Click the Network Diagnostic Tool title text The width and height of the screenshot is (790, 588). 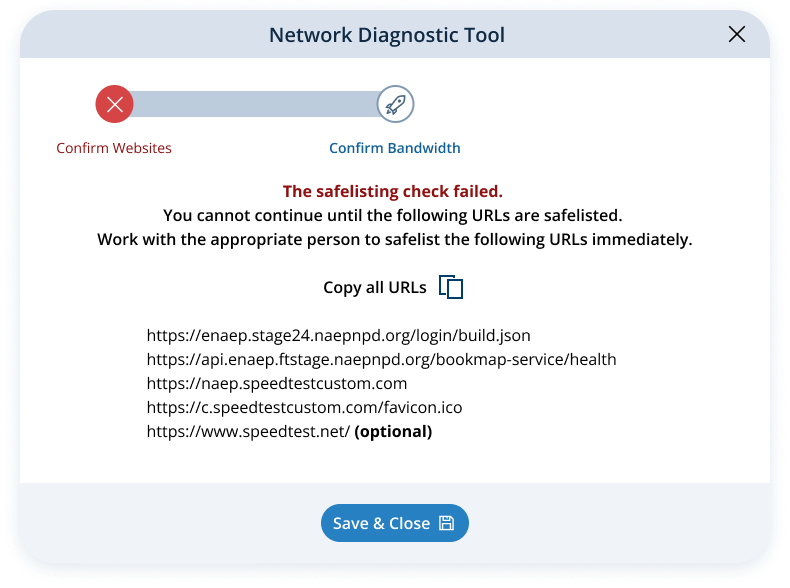click(x=387, y=35)
